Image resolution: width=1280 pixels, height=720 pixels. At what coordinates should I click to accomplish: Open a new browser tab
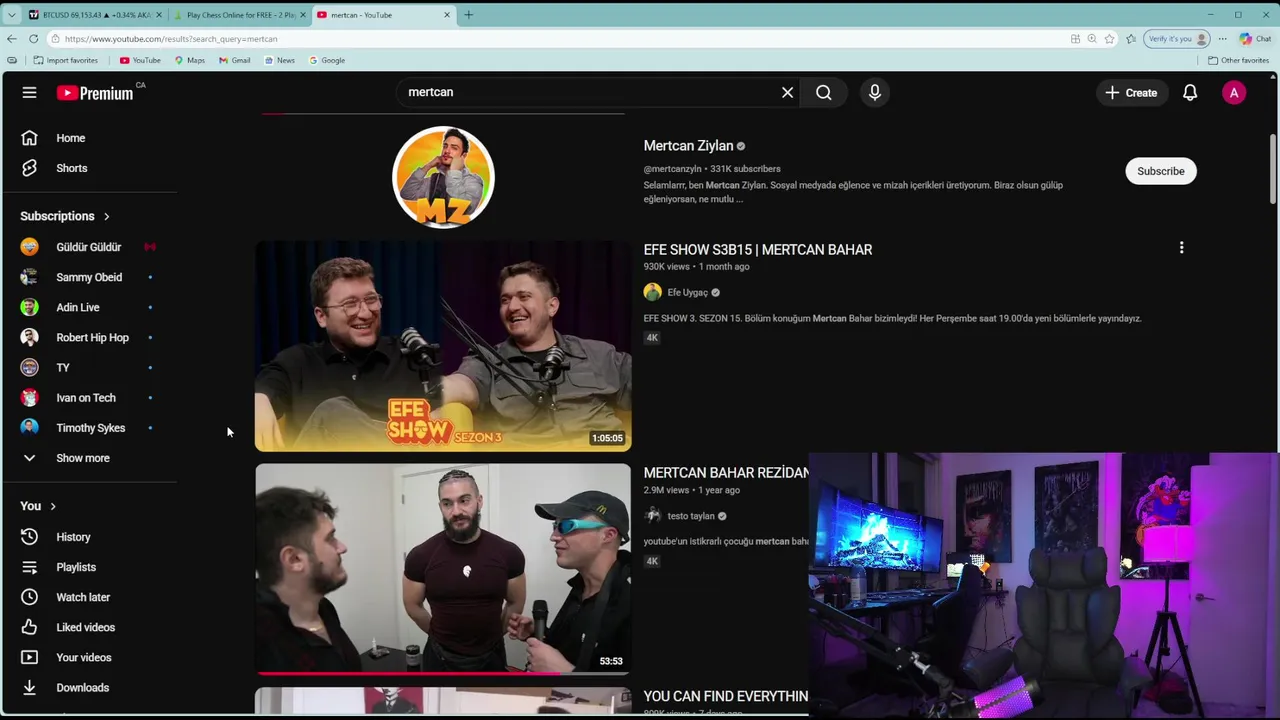pos(468,15)
